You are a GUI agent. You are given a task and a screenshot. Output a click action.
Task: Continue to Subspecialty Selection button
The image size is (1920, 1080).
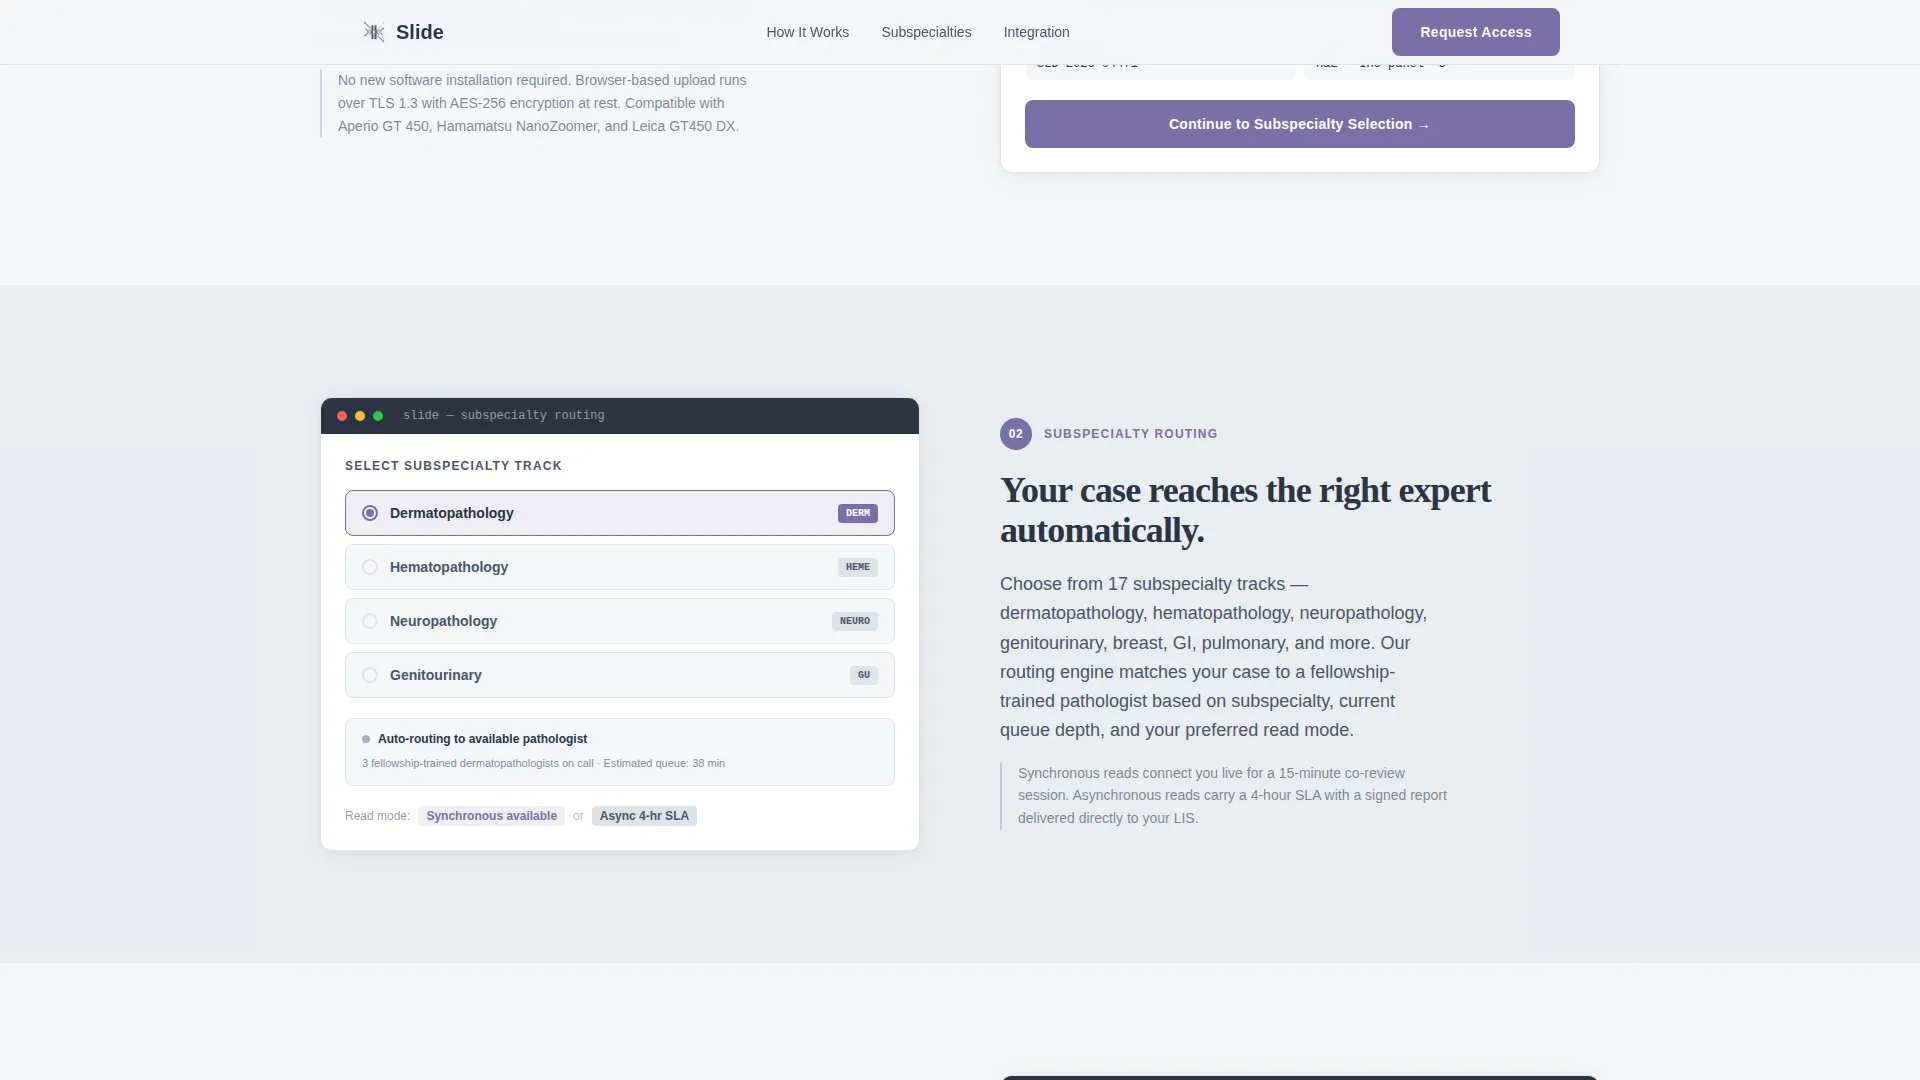point(1299,124)
